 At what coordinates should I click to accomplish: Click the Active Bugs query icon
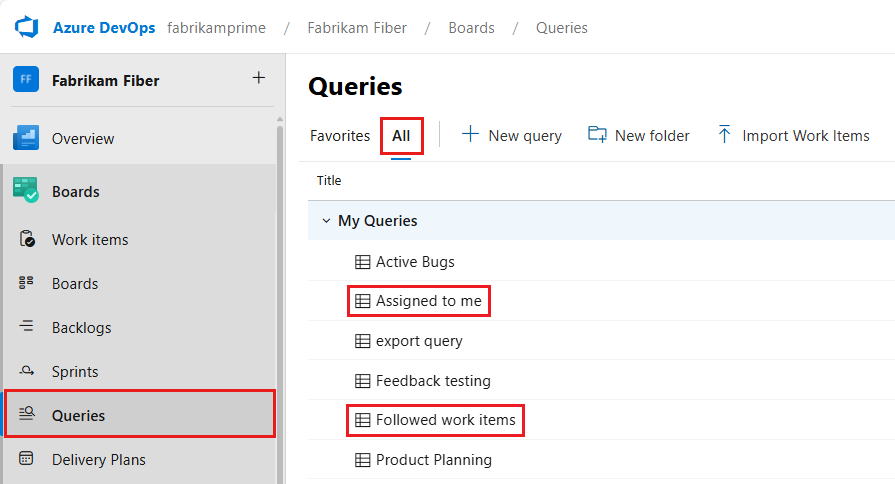point(362,262)
